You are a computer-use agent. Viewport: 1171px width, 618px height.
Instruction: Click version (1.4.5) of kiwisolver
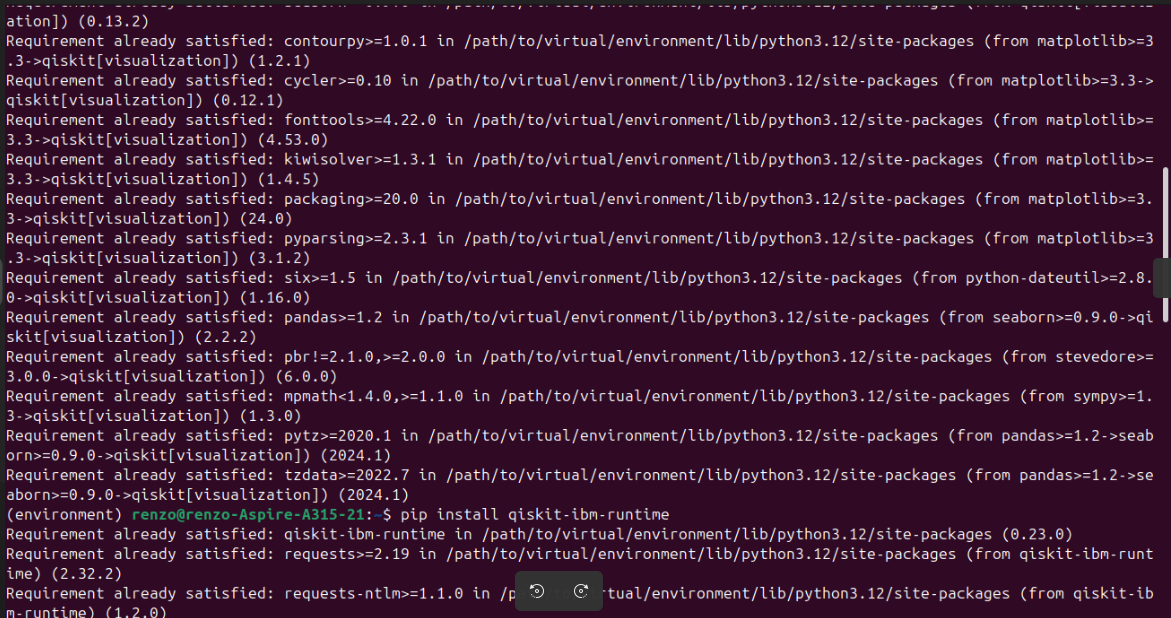click(288, 179)
